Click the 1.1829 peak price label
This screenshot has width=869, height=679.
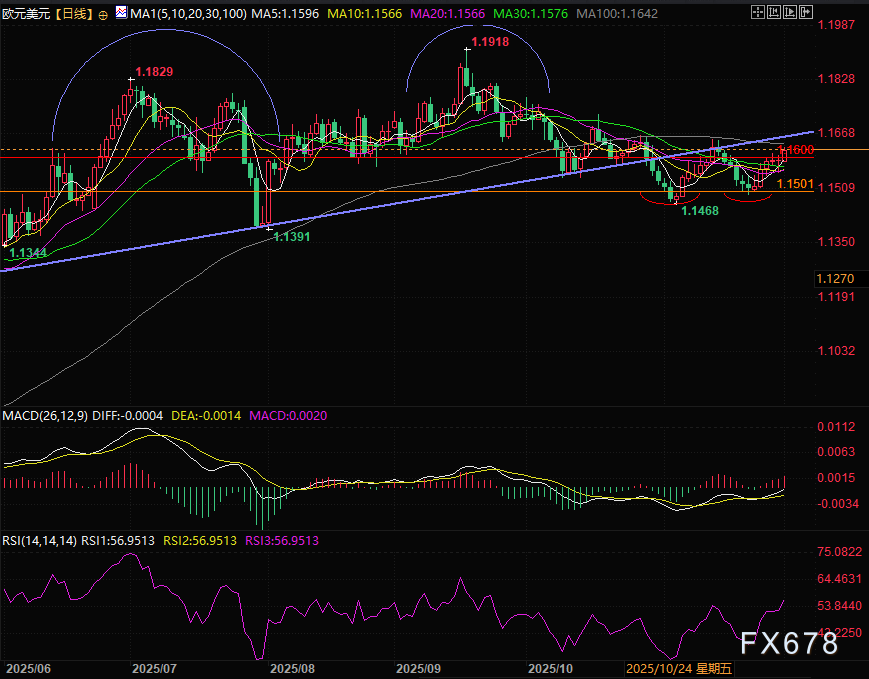pyautogui.click(x=153, y=72)
